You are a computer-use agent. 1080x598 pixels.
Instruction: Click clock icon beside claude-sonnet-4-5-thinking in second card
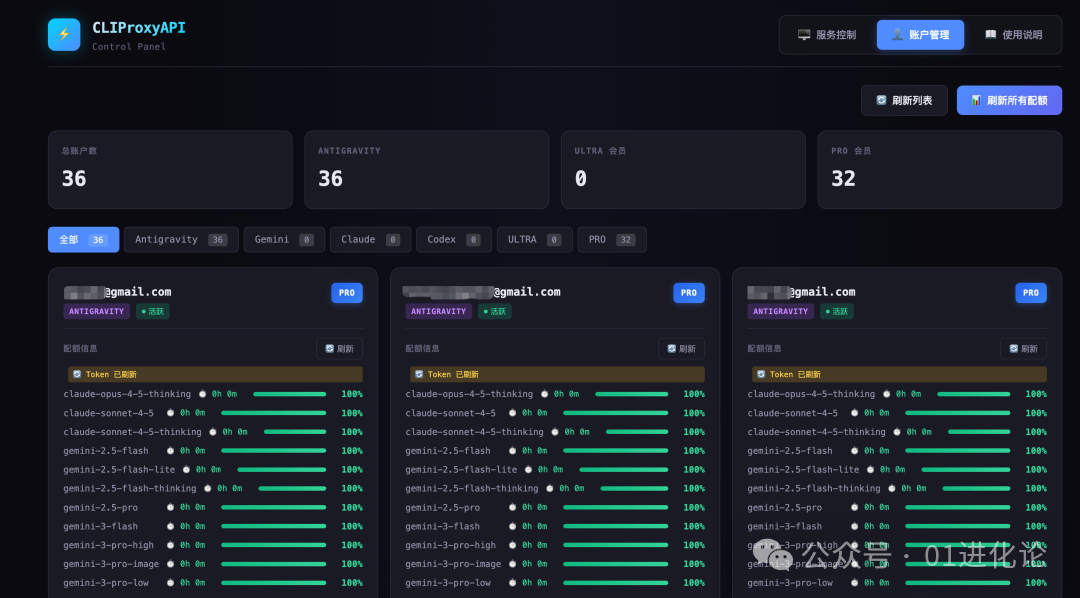coord(555,432)
